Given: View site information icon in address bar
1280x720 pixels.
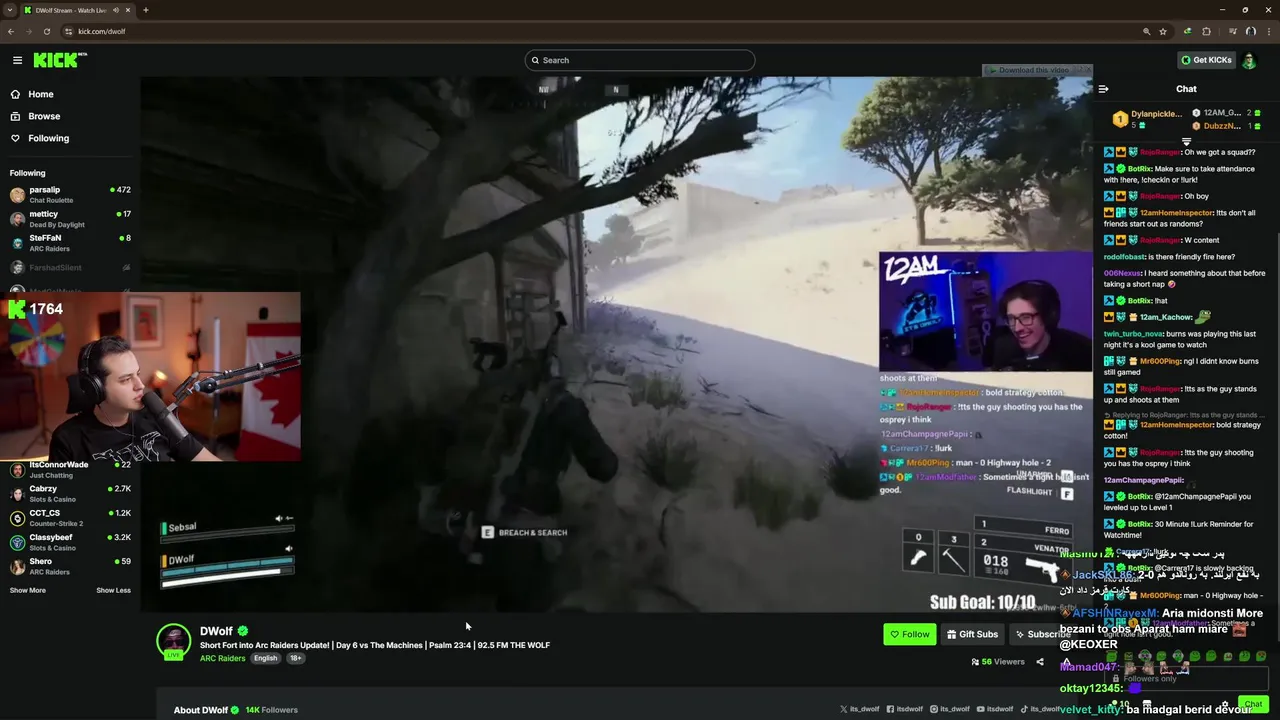Looking at the screenshot, I should pyautogui.click(x=67, y=31).
